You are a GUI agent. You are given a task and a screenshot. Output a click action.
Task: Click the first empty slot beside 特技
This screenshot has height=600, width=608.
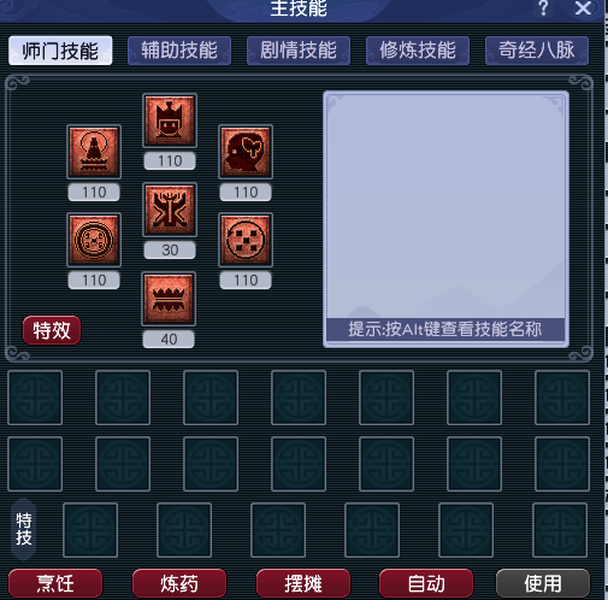[90, 530]
